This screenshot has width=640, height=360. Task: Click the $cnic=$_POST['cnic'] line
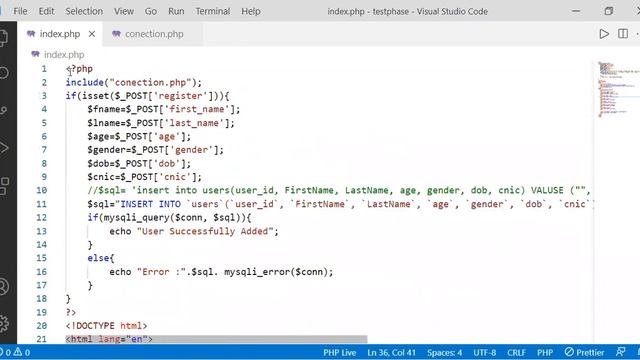point(144,177)
